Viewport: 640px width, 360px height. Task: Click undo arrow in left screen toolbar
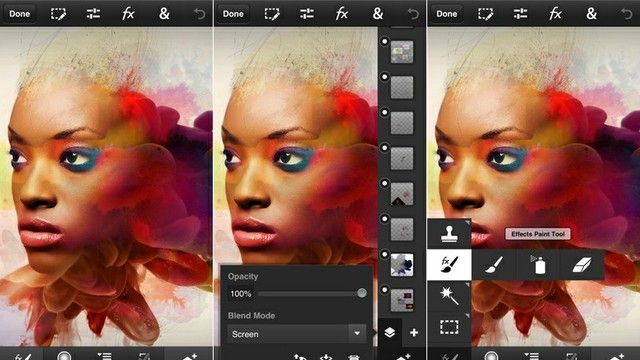coord(200,14)
